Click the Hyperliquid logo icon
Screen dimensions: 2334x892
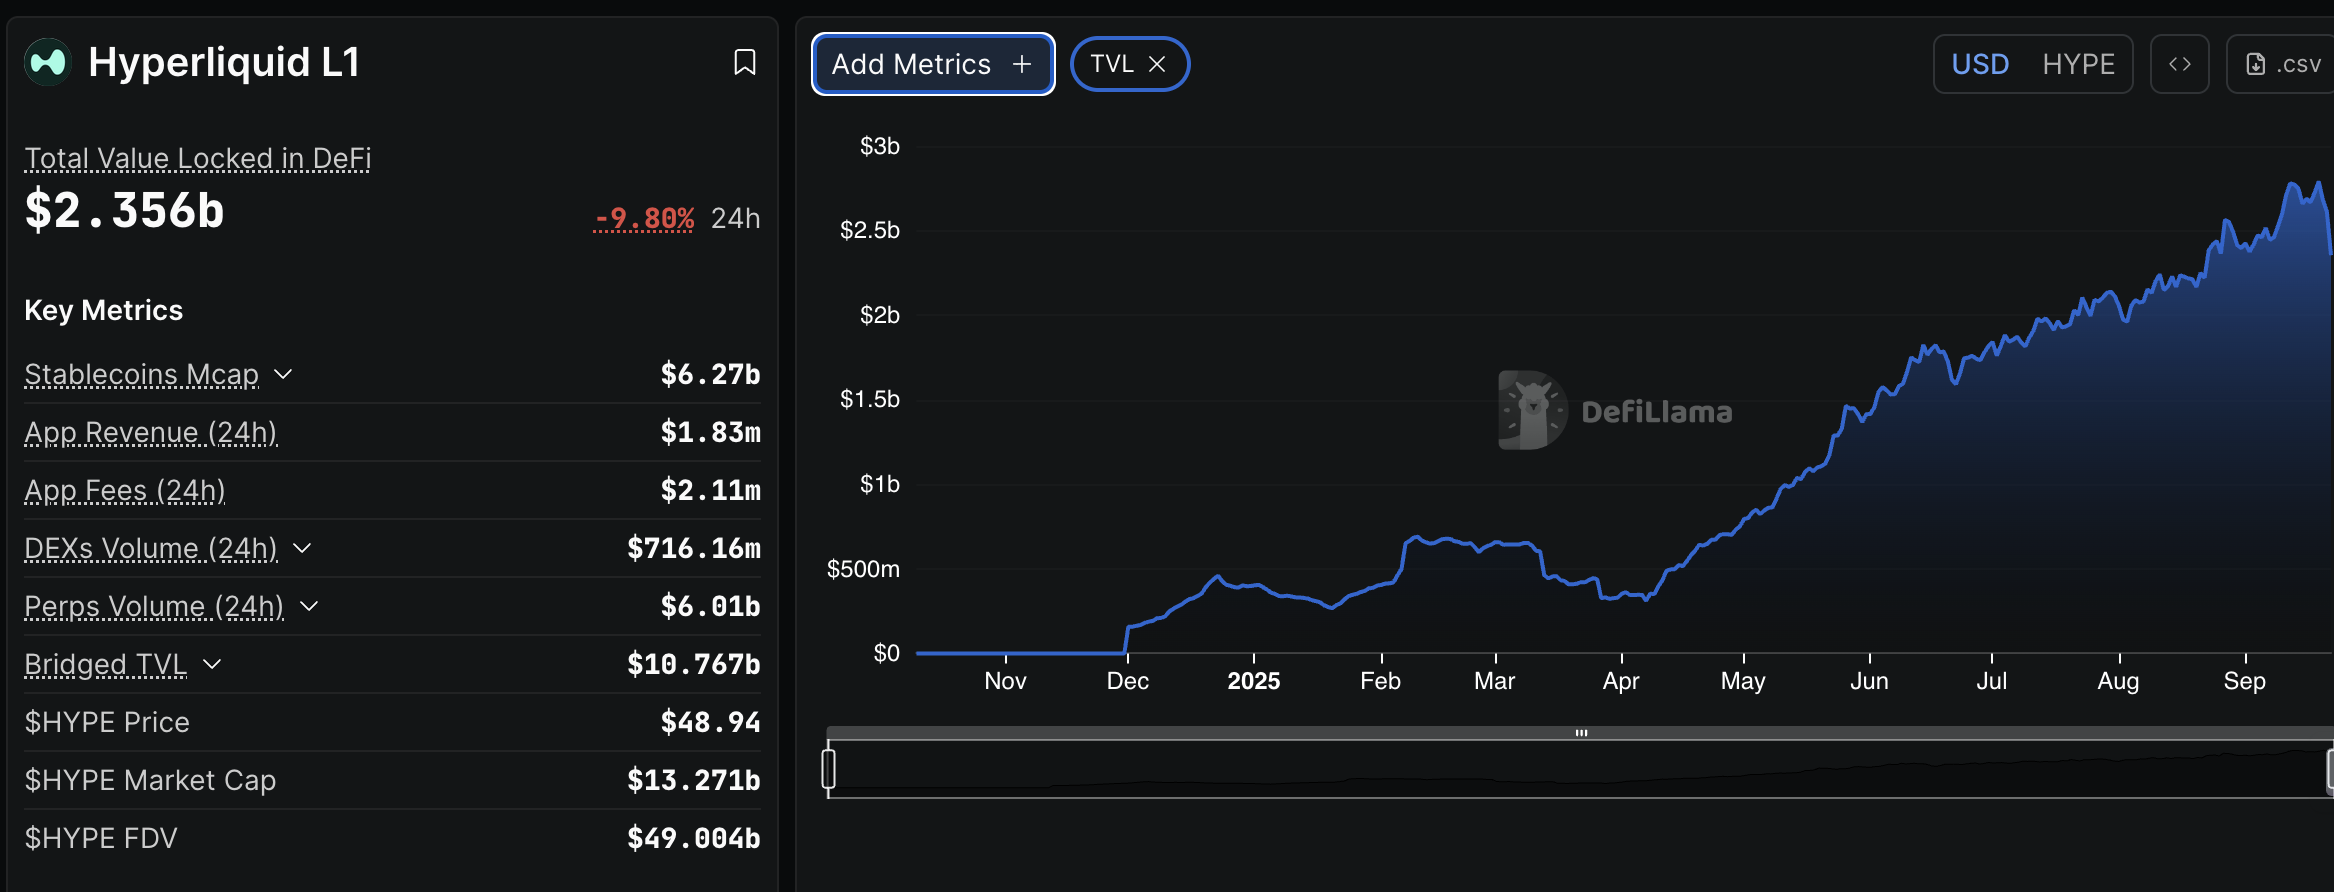(x=48, y=62)
